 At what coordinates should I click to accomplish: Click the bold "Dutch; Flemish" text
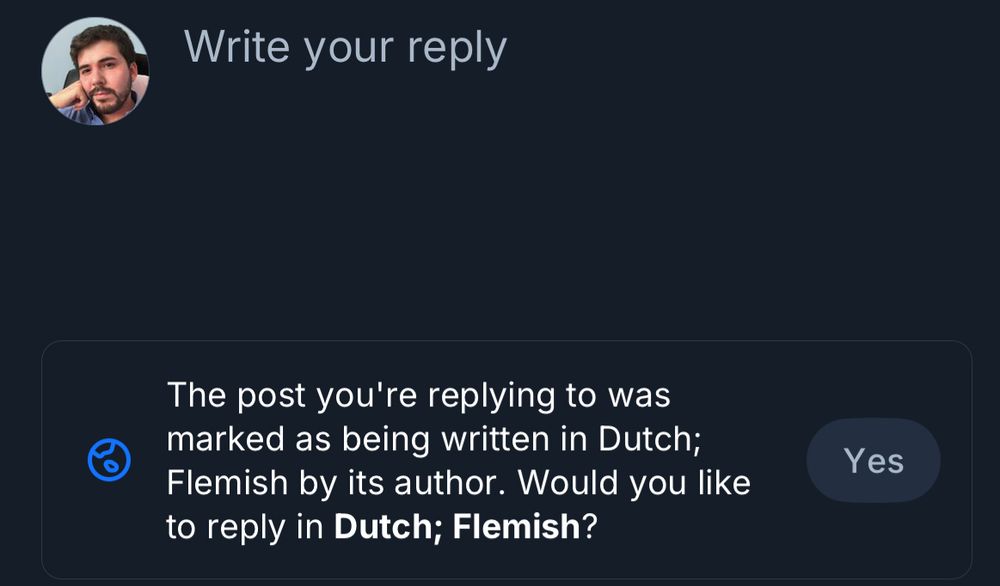pyautogui.click(x=456, y=526)
